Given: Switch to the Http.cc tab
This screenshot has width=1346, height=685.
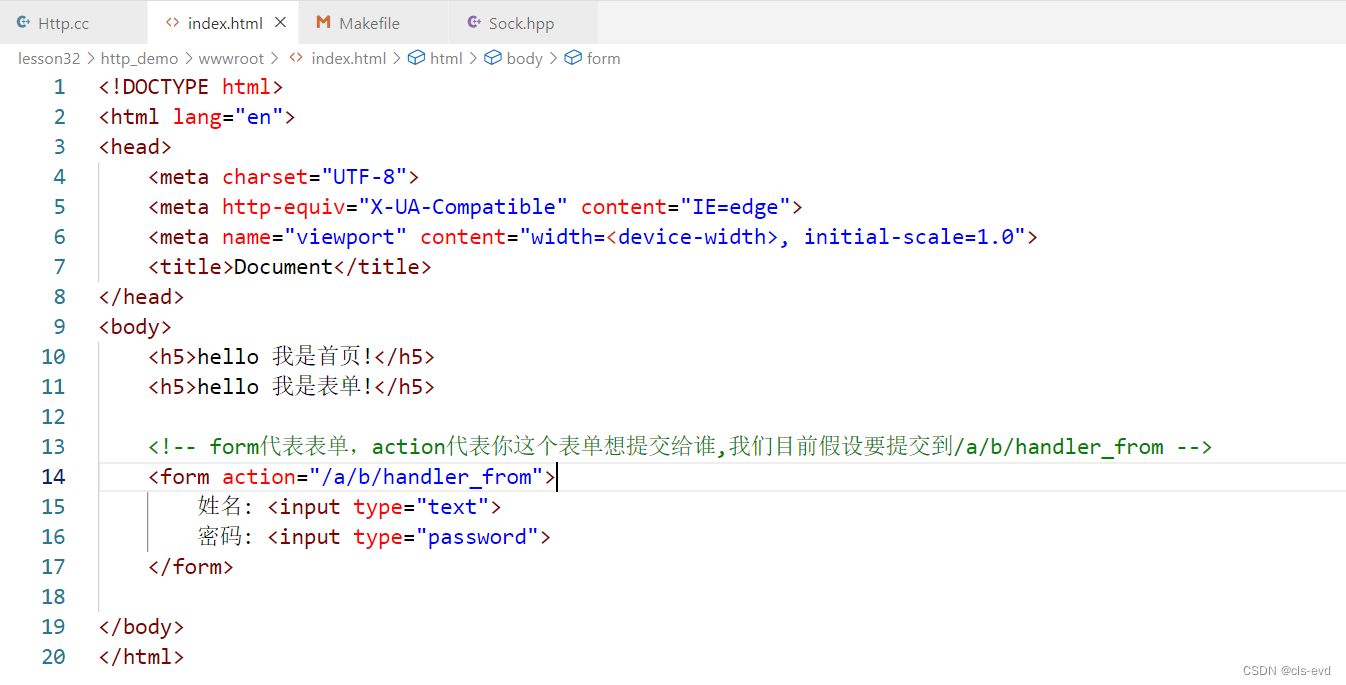Looking at the screenshot, I should [63, 23].
